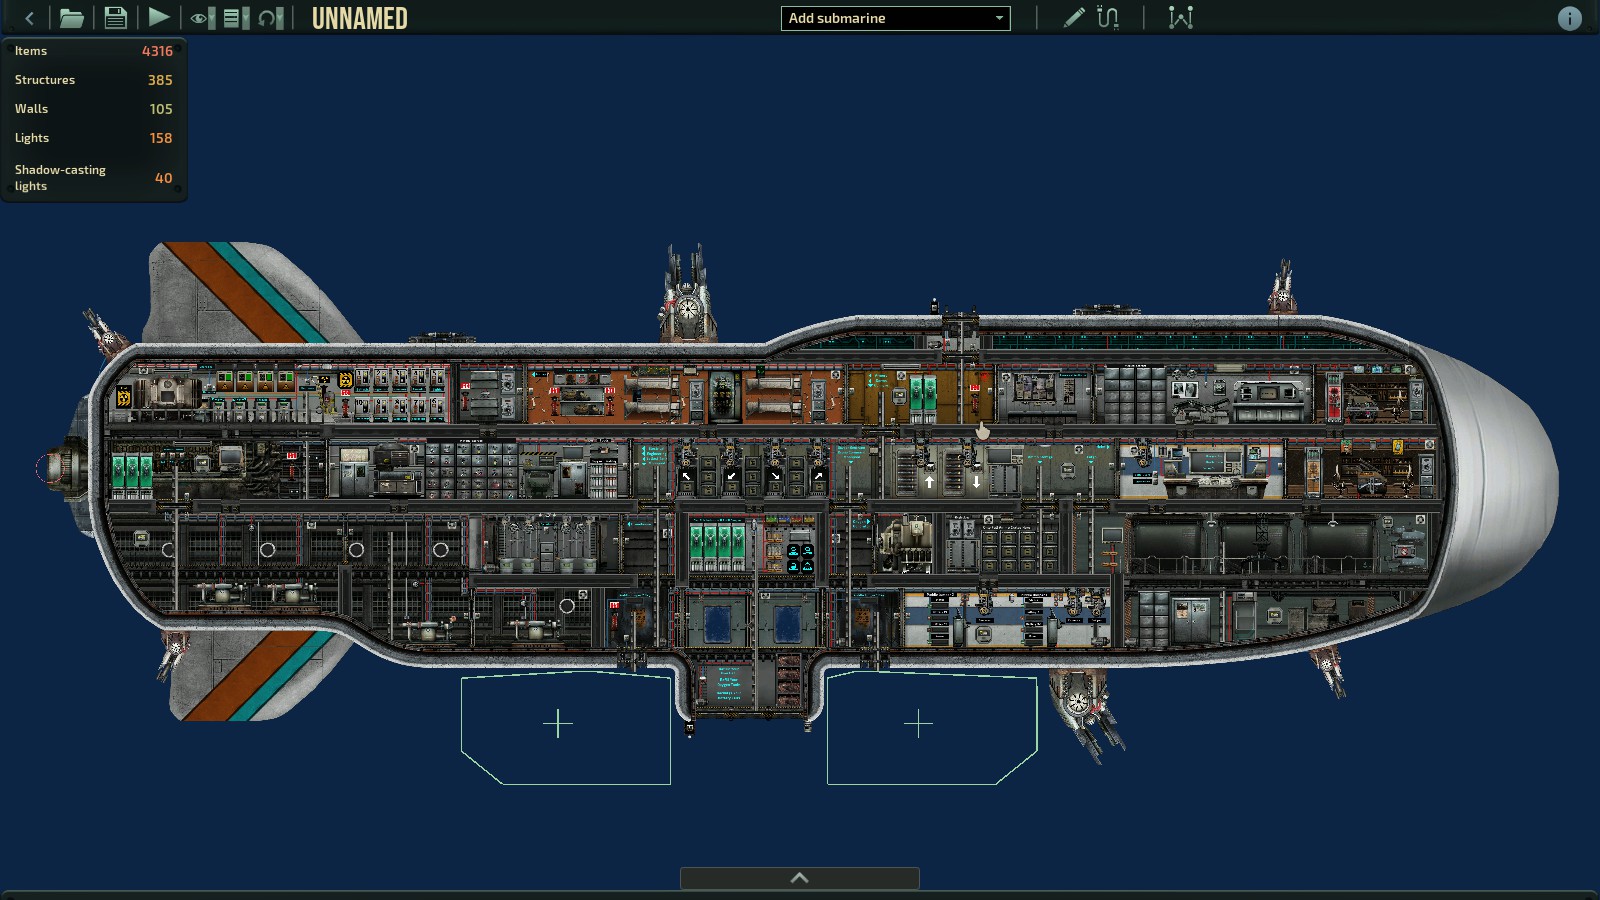The image size is (1600, 900).
Task: Start test run with the play icon
Action: [x=158, y=17]
